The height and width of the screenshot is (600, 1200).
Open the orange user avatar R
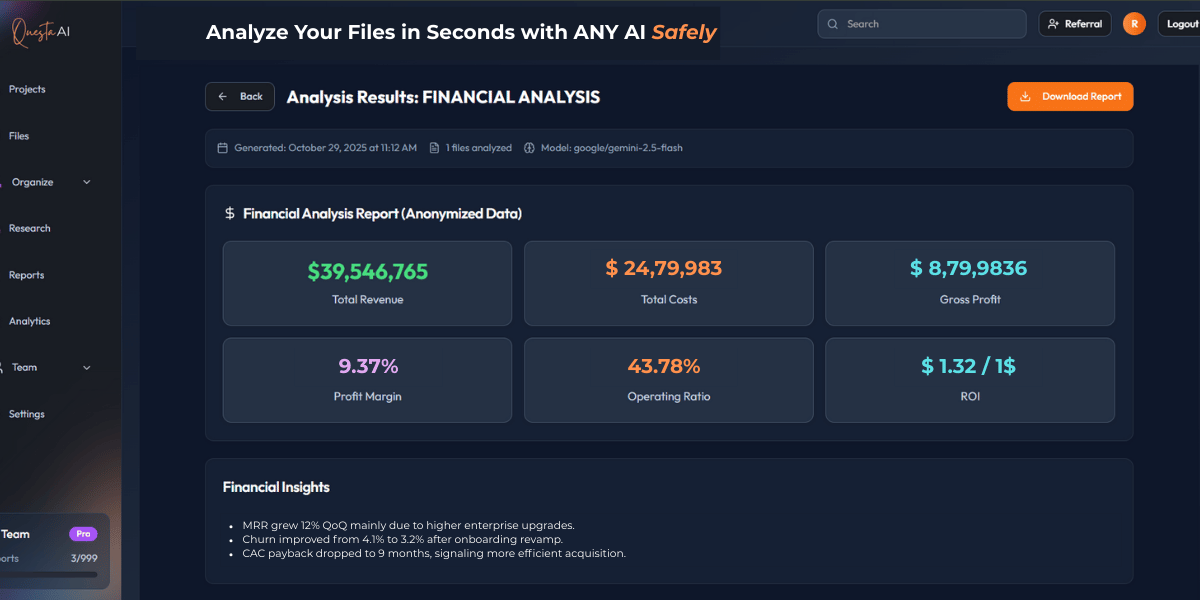(x=1134, y=24)
